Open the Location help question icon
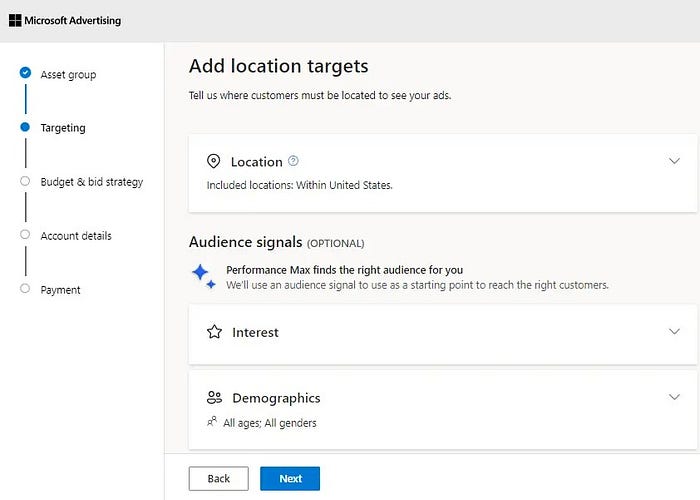This screenshot has width=700, height=500. (x=293, y=160)
